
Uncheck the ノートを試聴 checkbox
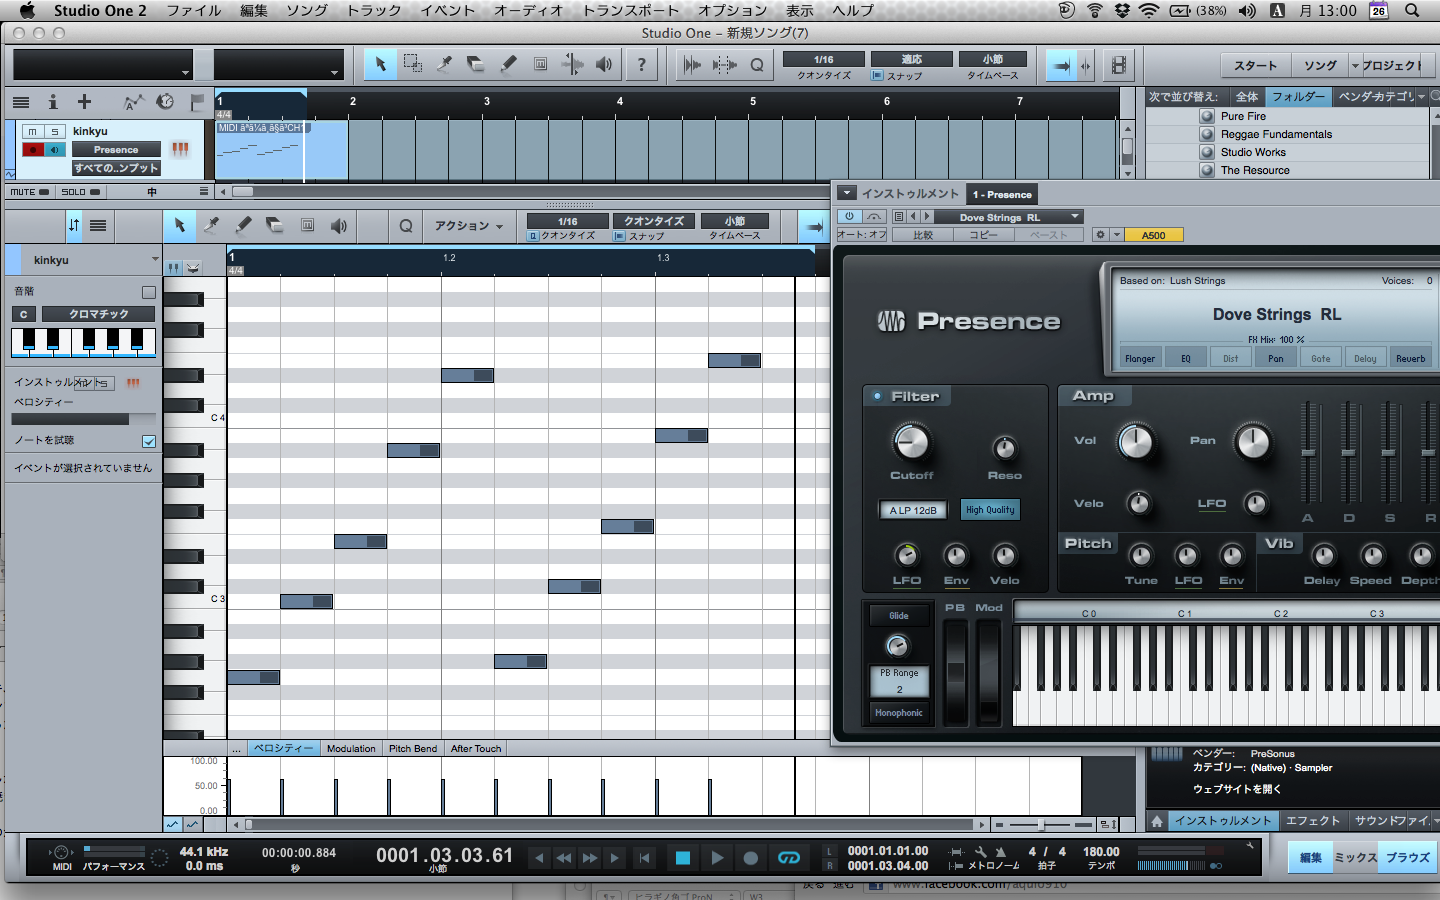(x=149, y=441)
